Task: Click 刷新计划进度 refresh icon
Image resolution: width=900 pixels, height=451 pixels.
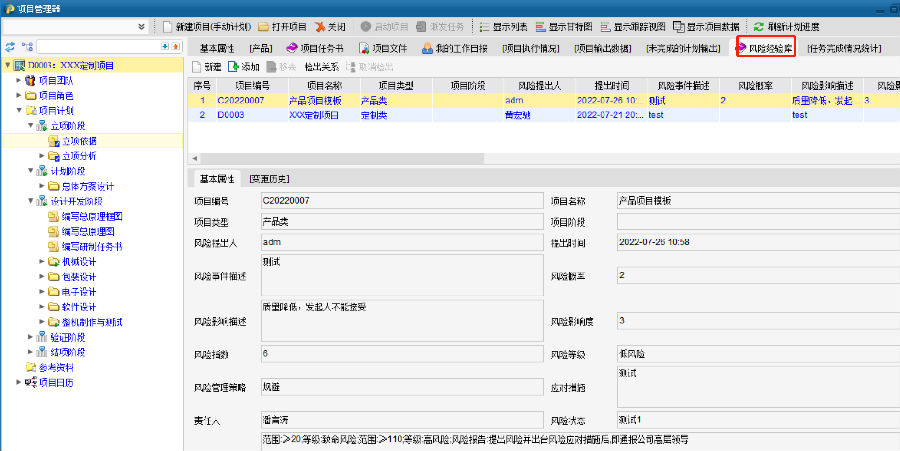Action: tap(759, 27)
